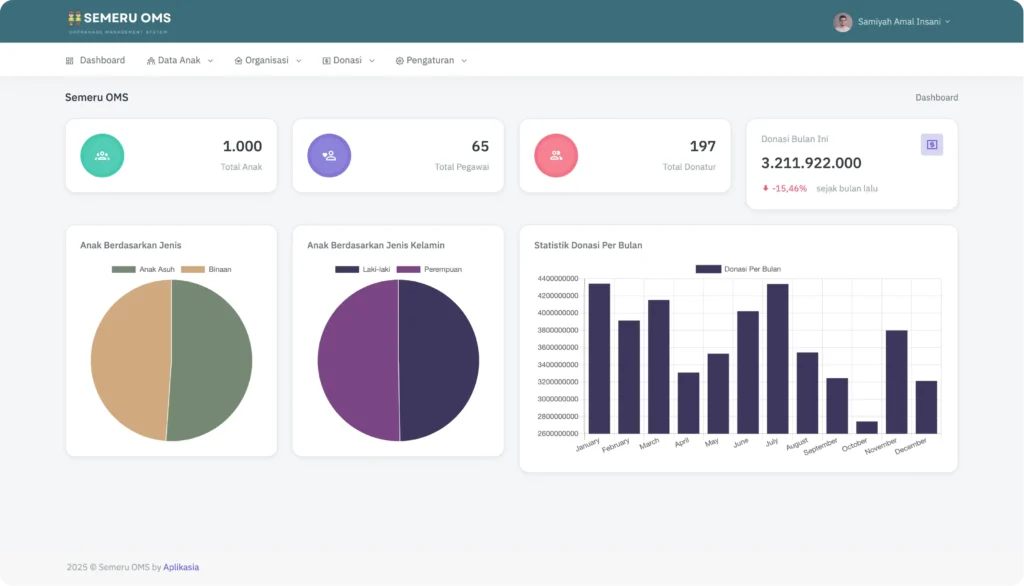Click the red down arrow percentage indicator
Image resolution: width=1024 pixels, height=586 pixels.
tap(766, 189)
